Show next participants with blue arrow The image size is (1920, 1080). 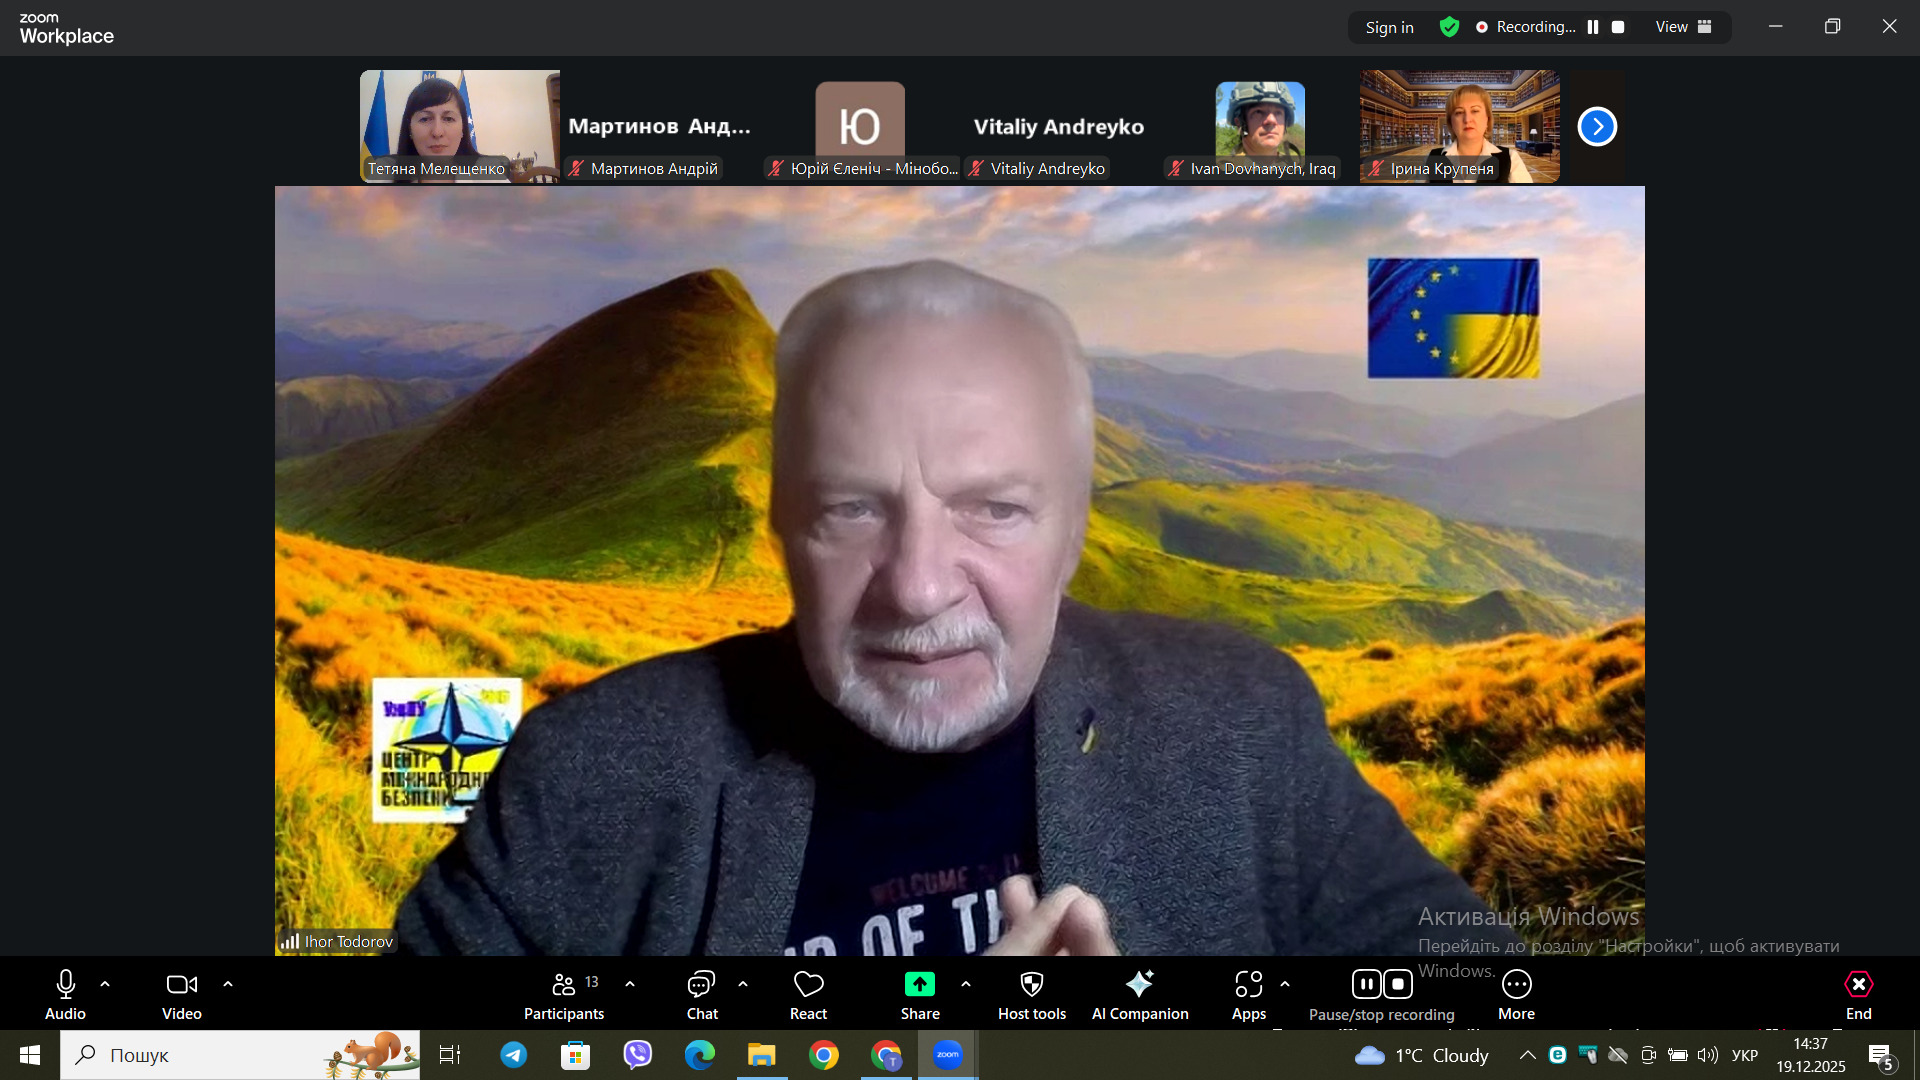1597,127
